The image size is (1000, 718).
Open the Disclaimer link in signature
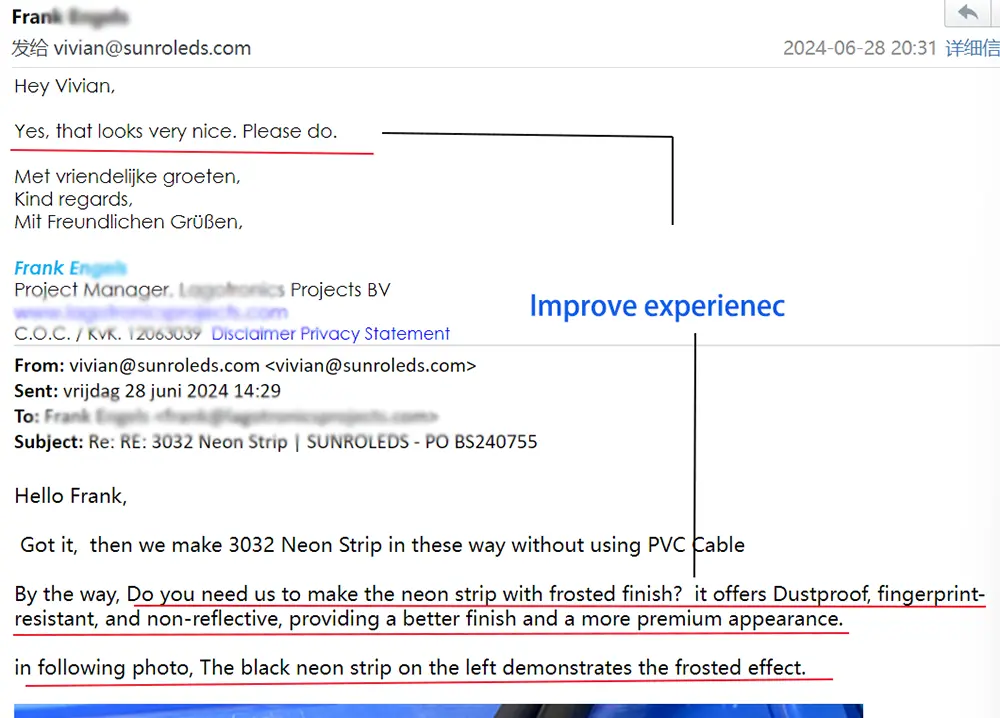click(x=254, y=333)
